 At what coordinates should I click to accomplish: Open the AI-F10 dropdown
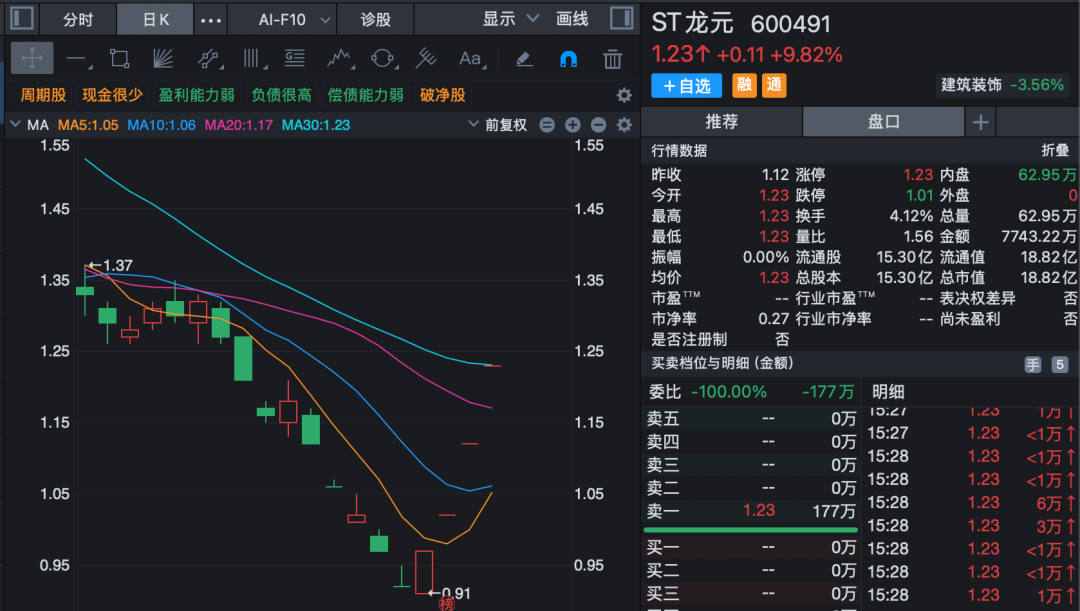pyautogui.click(x=294, y=19)
